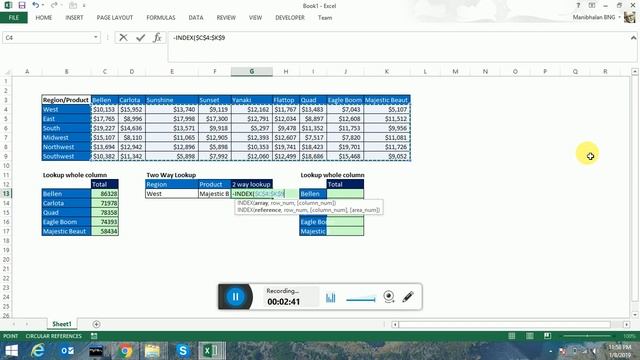Open File Explorer from the taskbar
This screenshot has height=360, width=640.
tap(153, 351)
